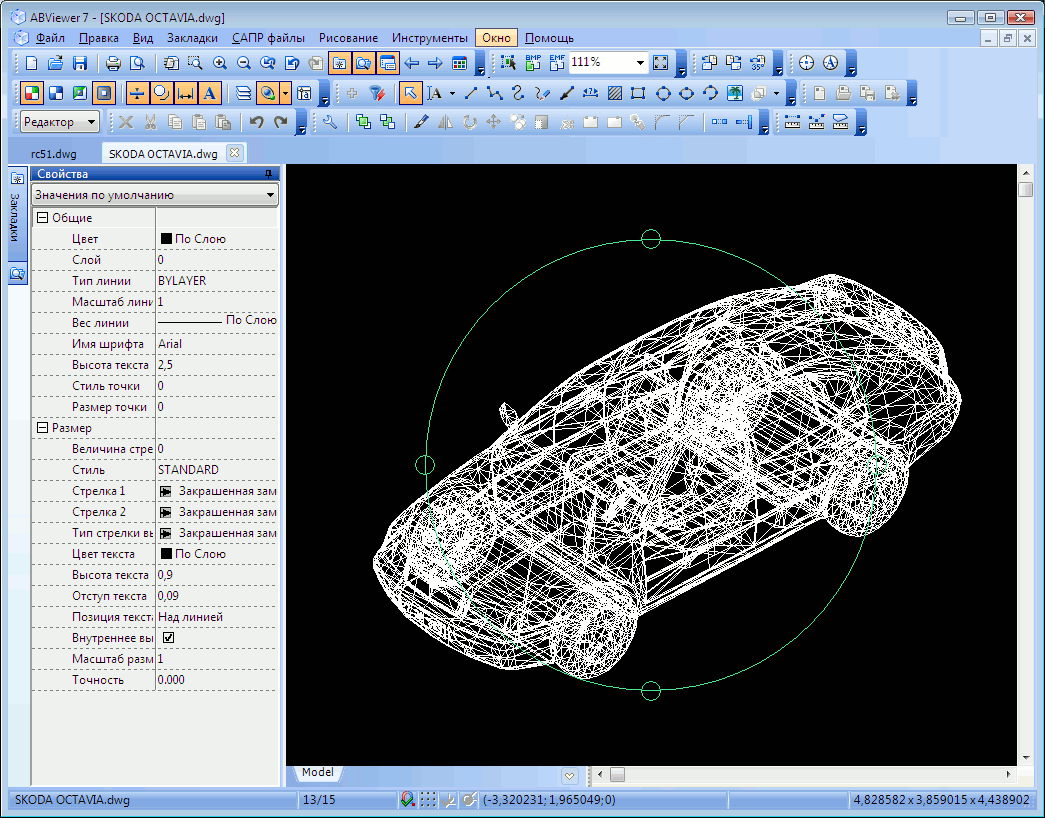Insert image with palm tree icon
The image size is (1045, 818).
[x=735, y=93]
